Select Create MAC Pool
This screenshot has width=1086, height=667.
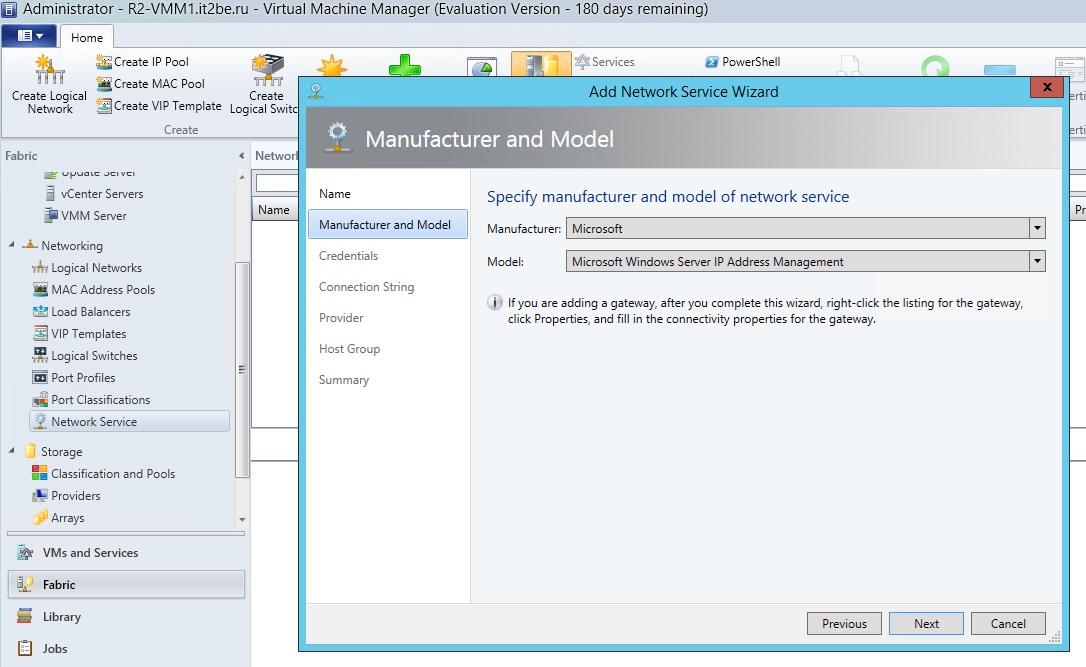[150, 83]
